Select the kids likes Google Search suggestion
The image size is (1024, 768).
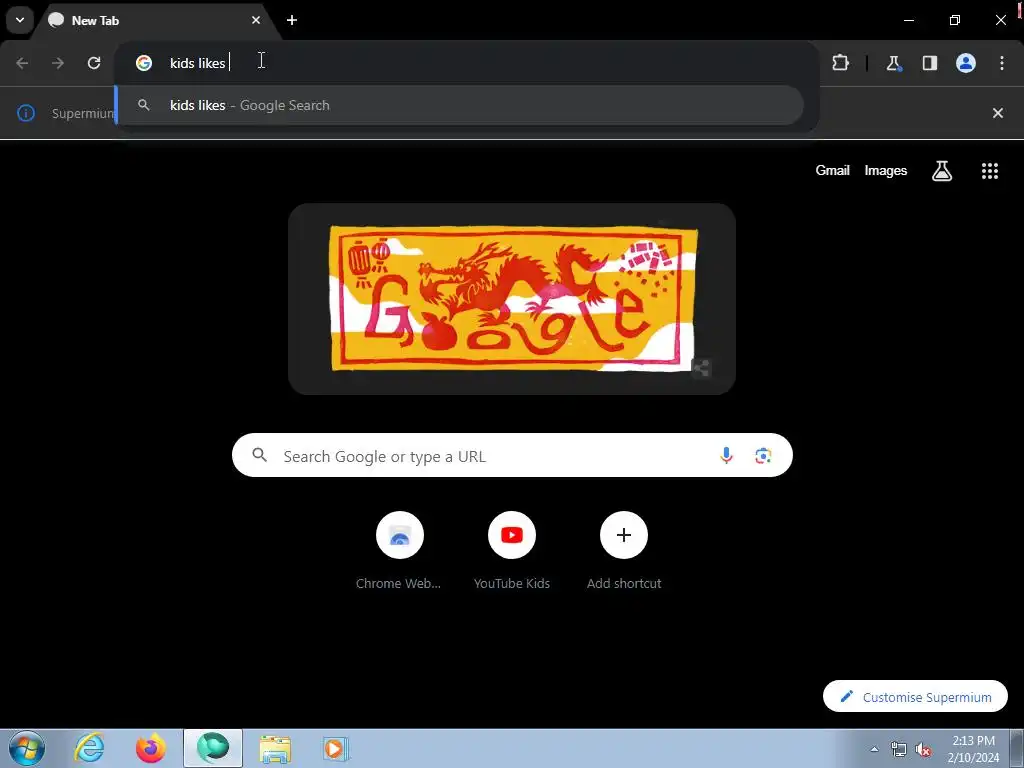click(x=460, y=105)
